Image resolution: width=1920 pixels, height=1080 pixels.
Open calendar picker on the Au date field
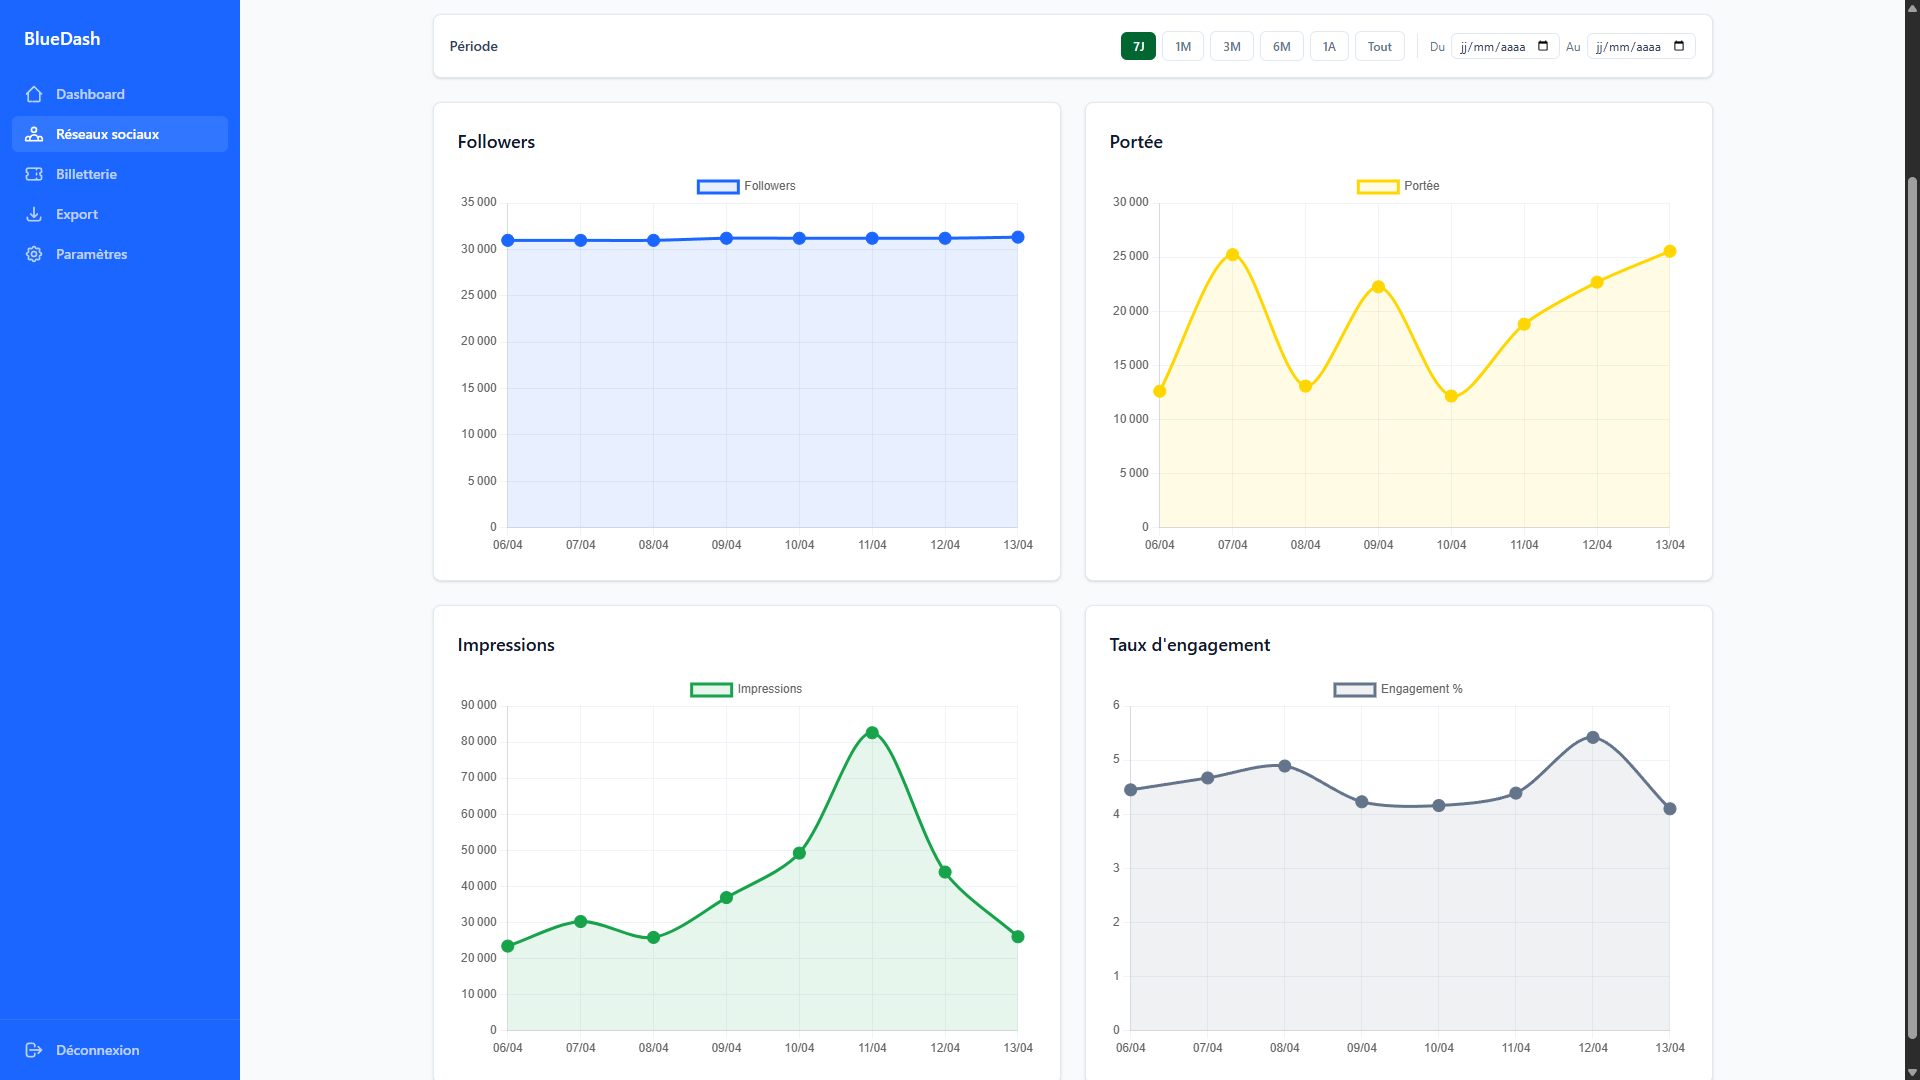[1679, 46]
